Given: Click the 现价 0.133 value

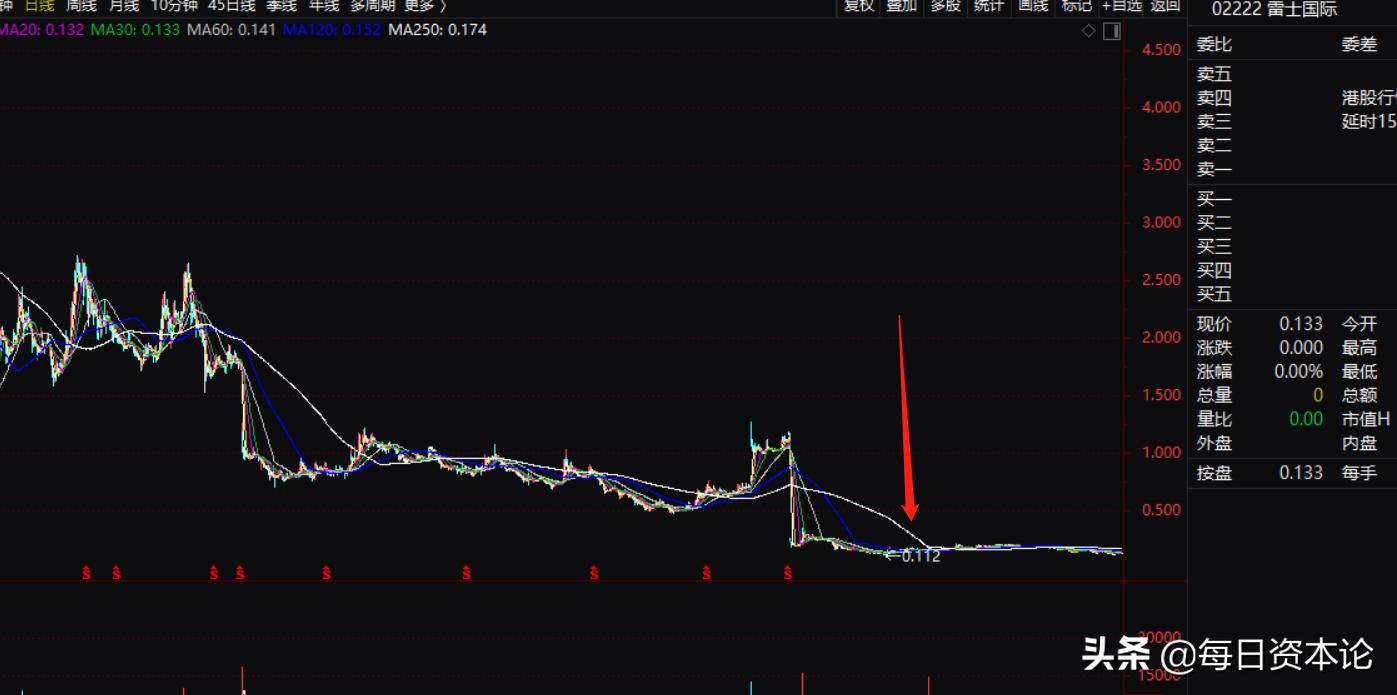Looking at the screenshot, I should 1301,324.
